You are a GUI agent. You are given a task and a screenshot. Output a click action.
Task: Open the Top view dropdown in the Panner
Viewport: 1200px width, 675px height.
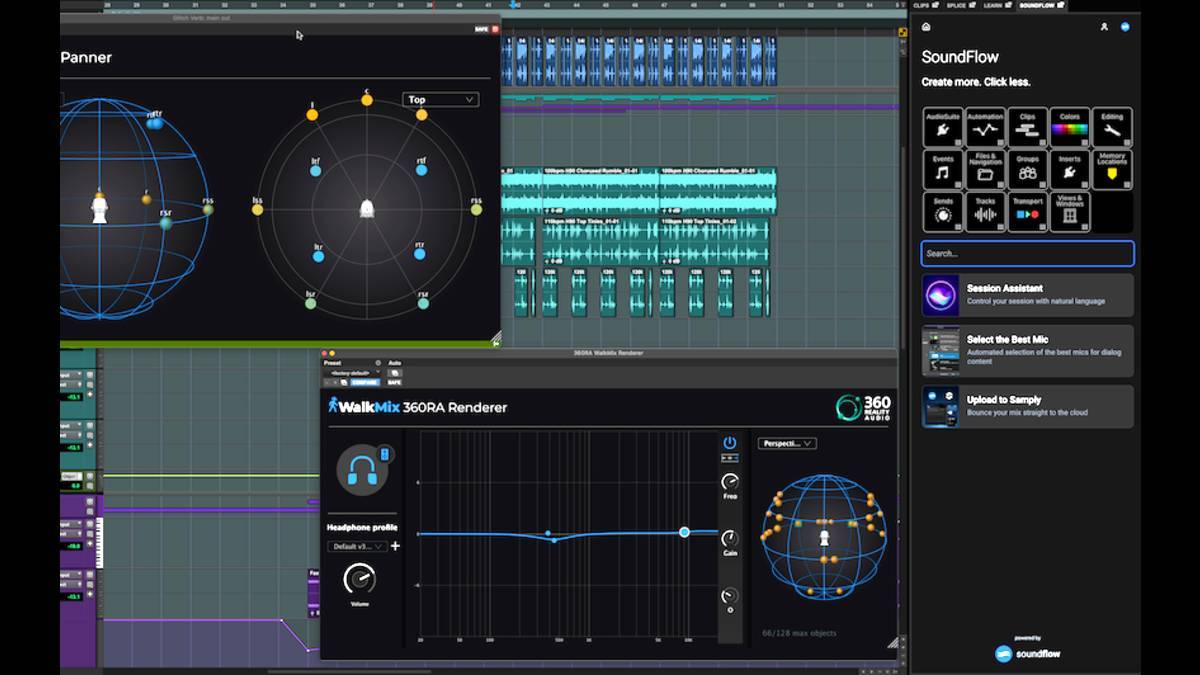tap(440, 99)
